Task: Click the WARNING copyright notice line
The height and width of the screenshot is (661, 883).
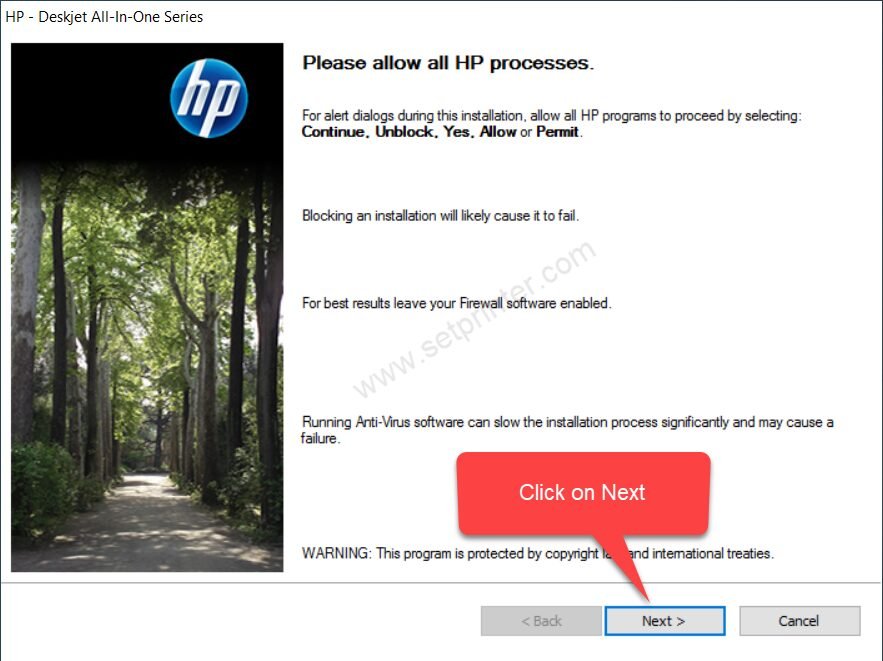Action: (538, 553)
